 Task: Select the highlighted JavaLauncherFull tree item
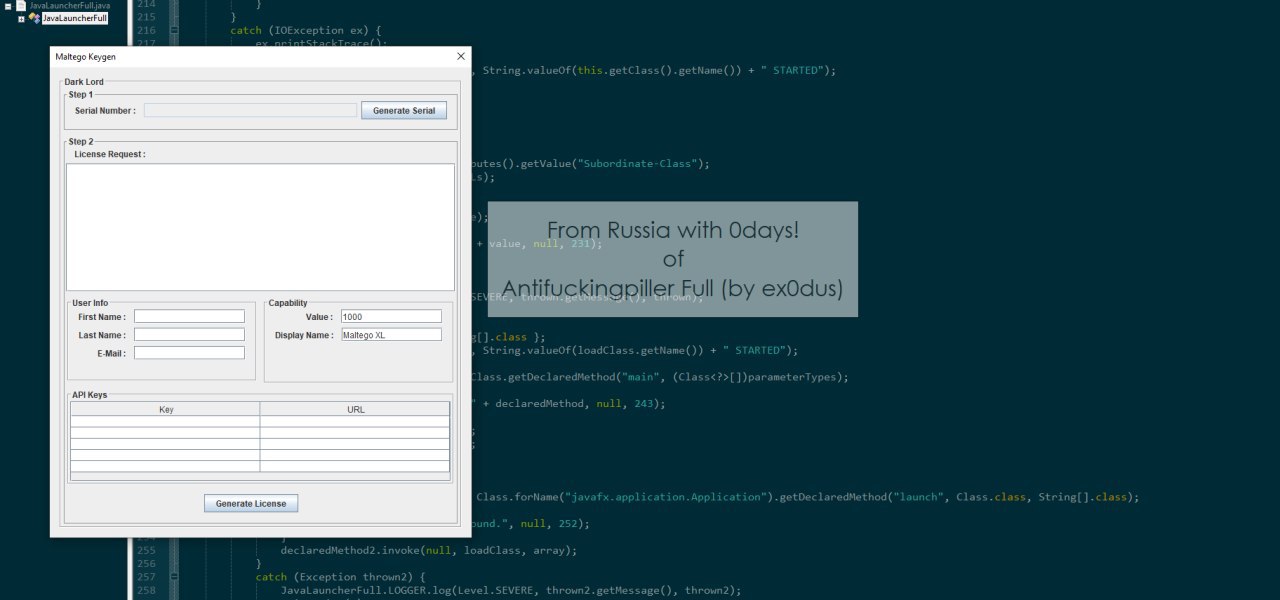coord(75,18)
